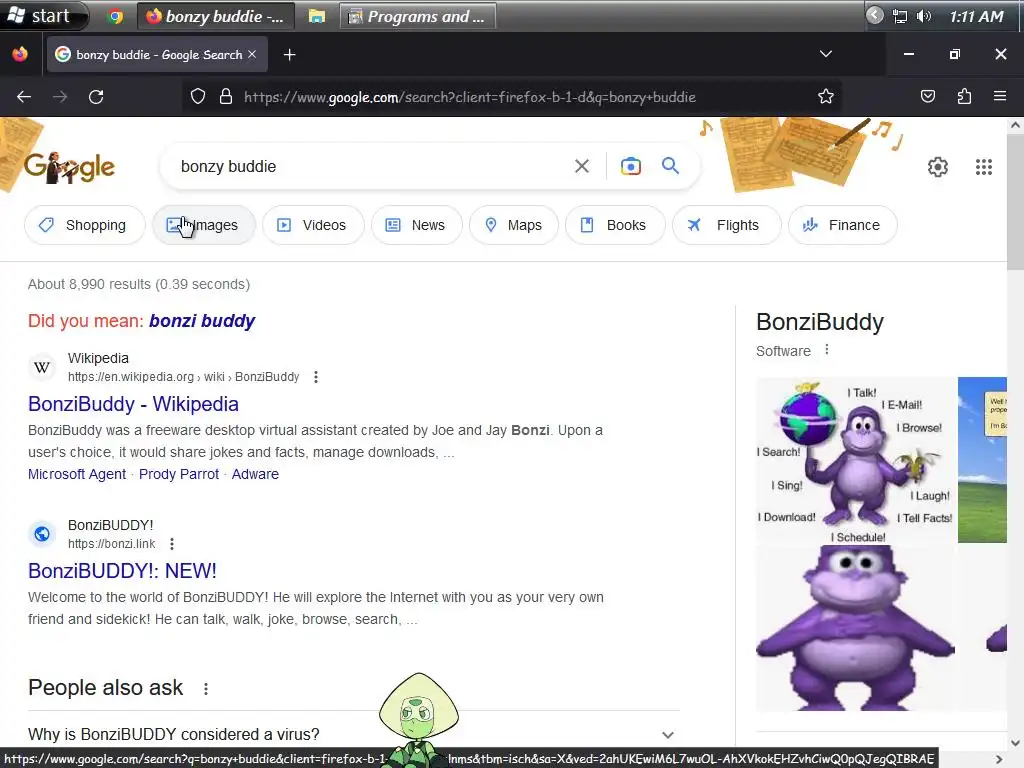1024x768 pixels.
Task: Open network tray icon
Action: click(x=900, y=16)
